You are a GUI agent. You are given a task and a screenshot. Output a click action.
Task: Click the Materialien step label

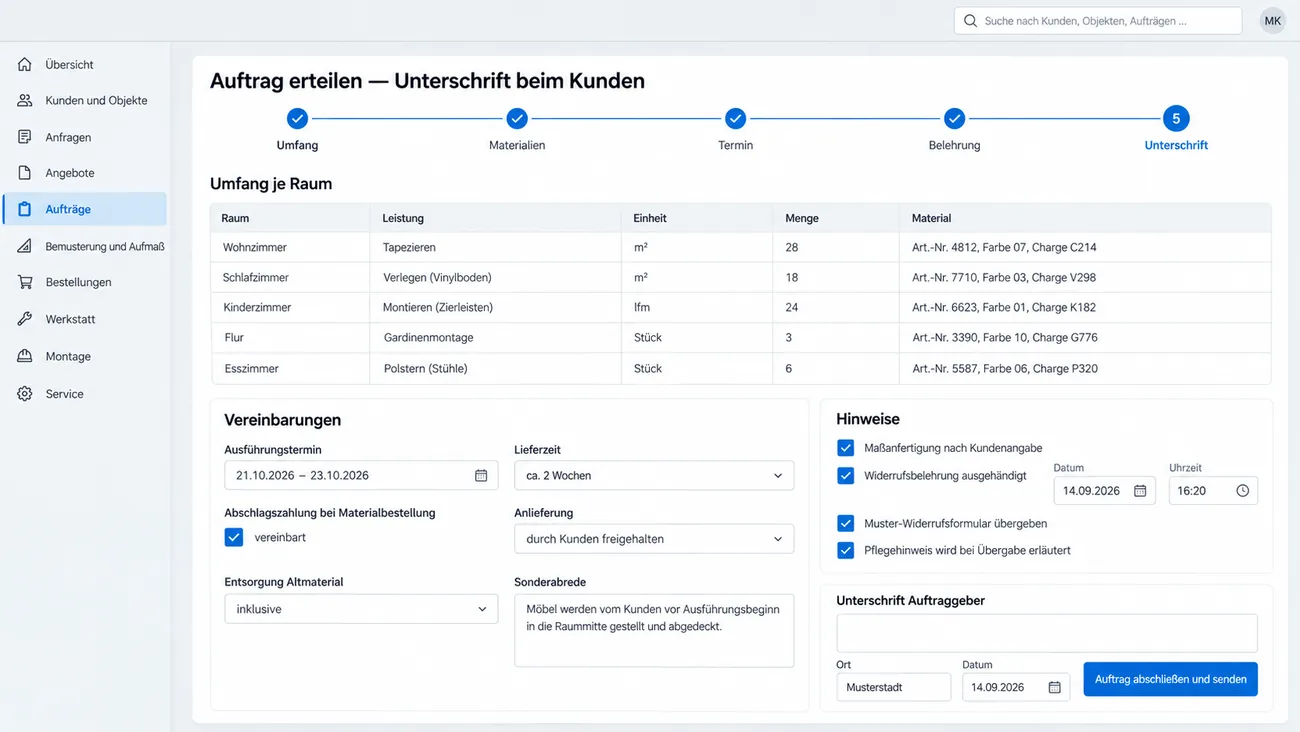point(517,145)
